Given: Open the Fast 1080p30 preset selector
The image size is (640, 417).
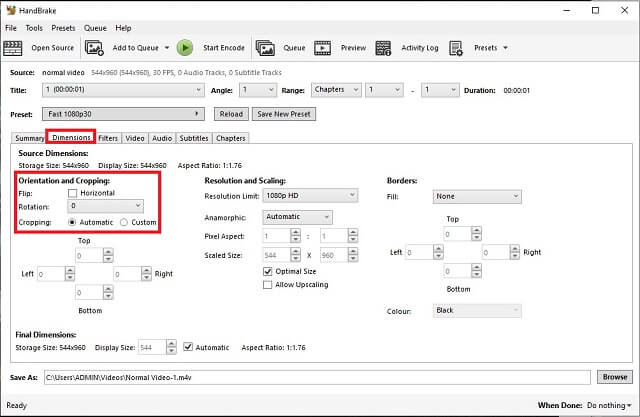Looking at the screenshot, I should click(123, 114).
